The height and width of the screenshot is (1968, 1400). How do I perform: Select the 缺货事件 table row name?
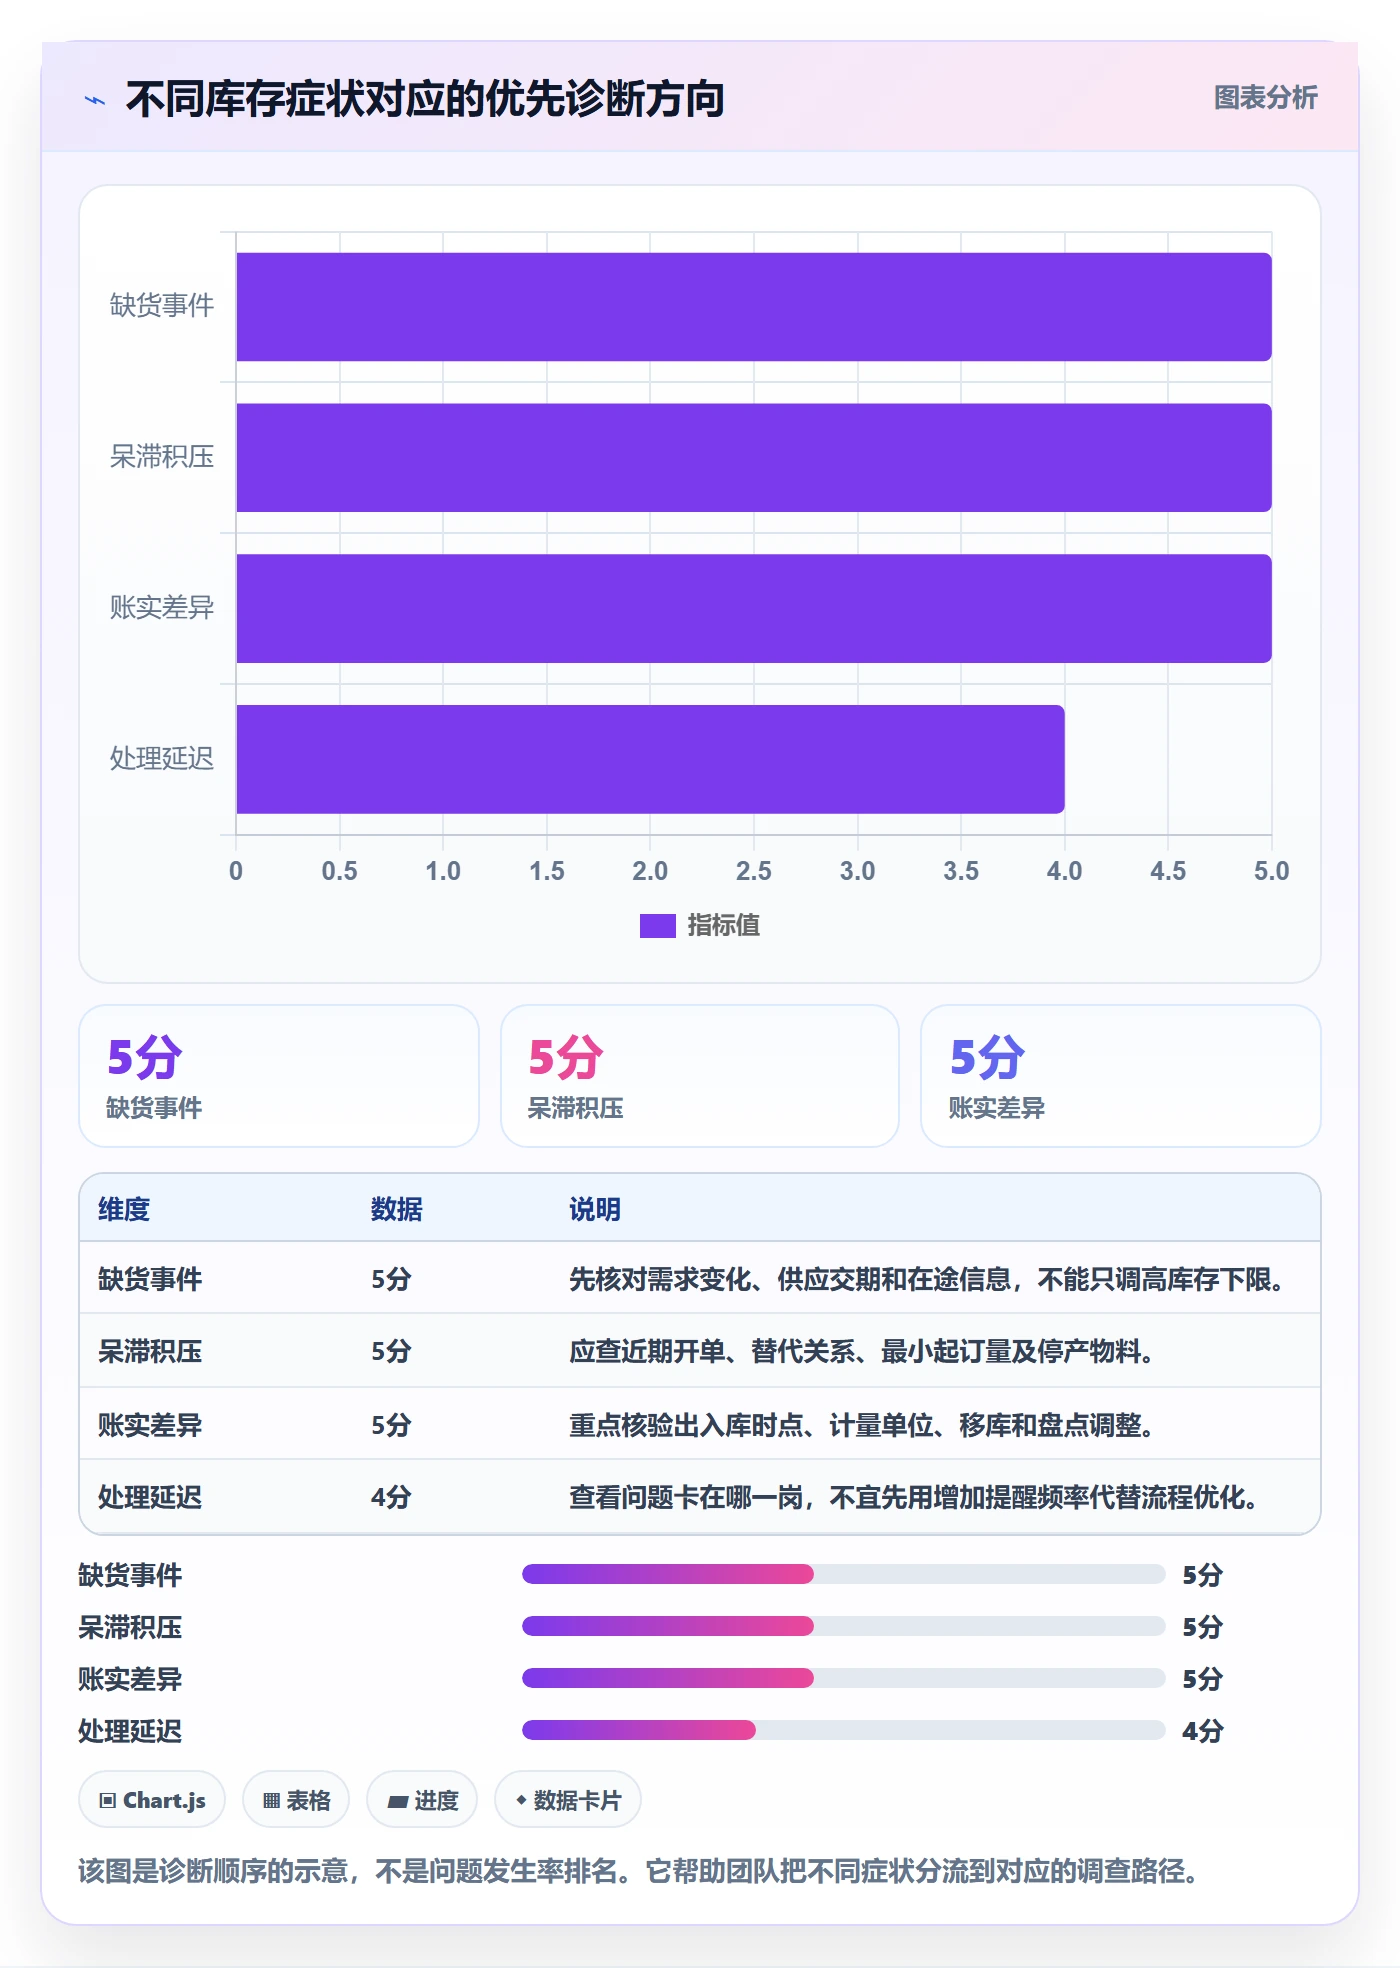150,1280
